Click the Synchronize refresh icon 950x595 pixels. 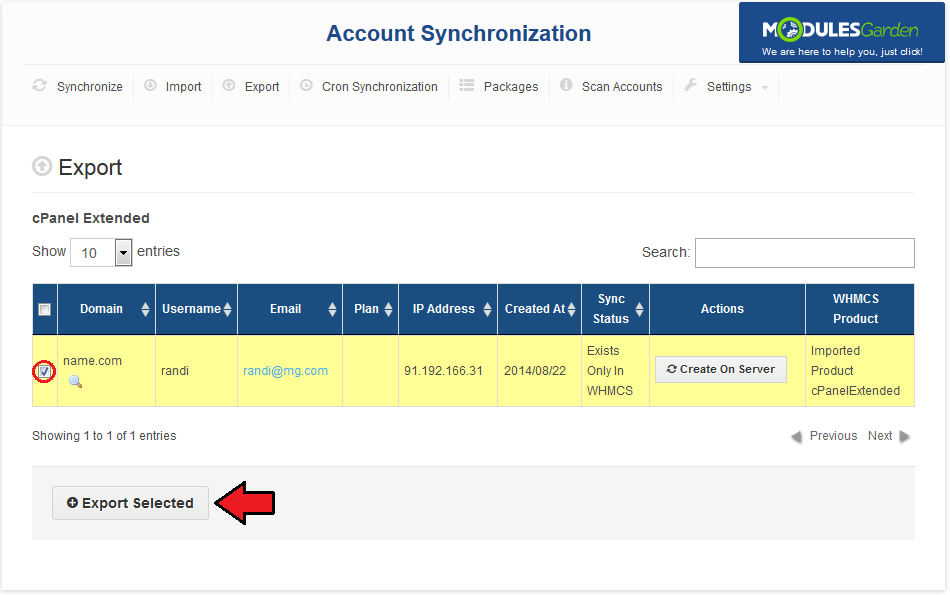39,85
